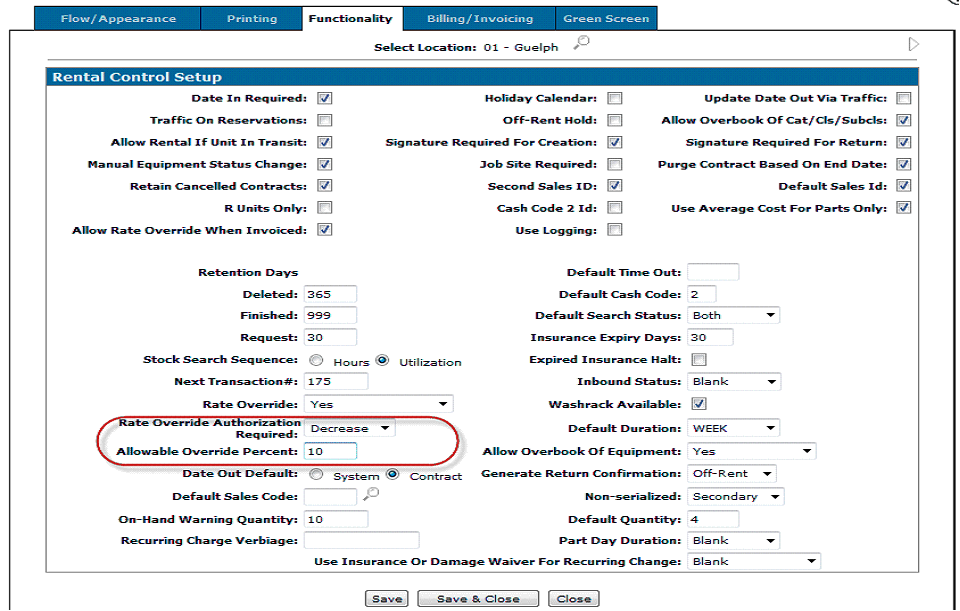Open the Rate Override dropdown
This screenshot has height=611, width=960.
[380, 405]
